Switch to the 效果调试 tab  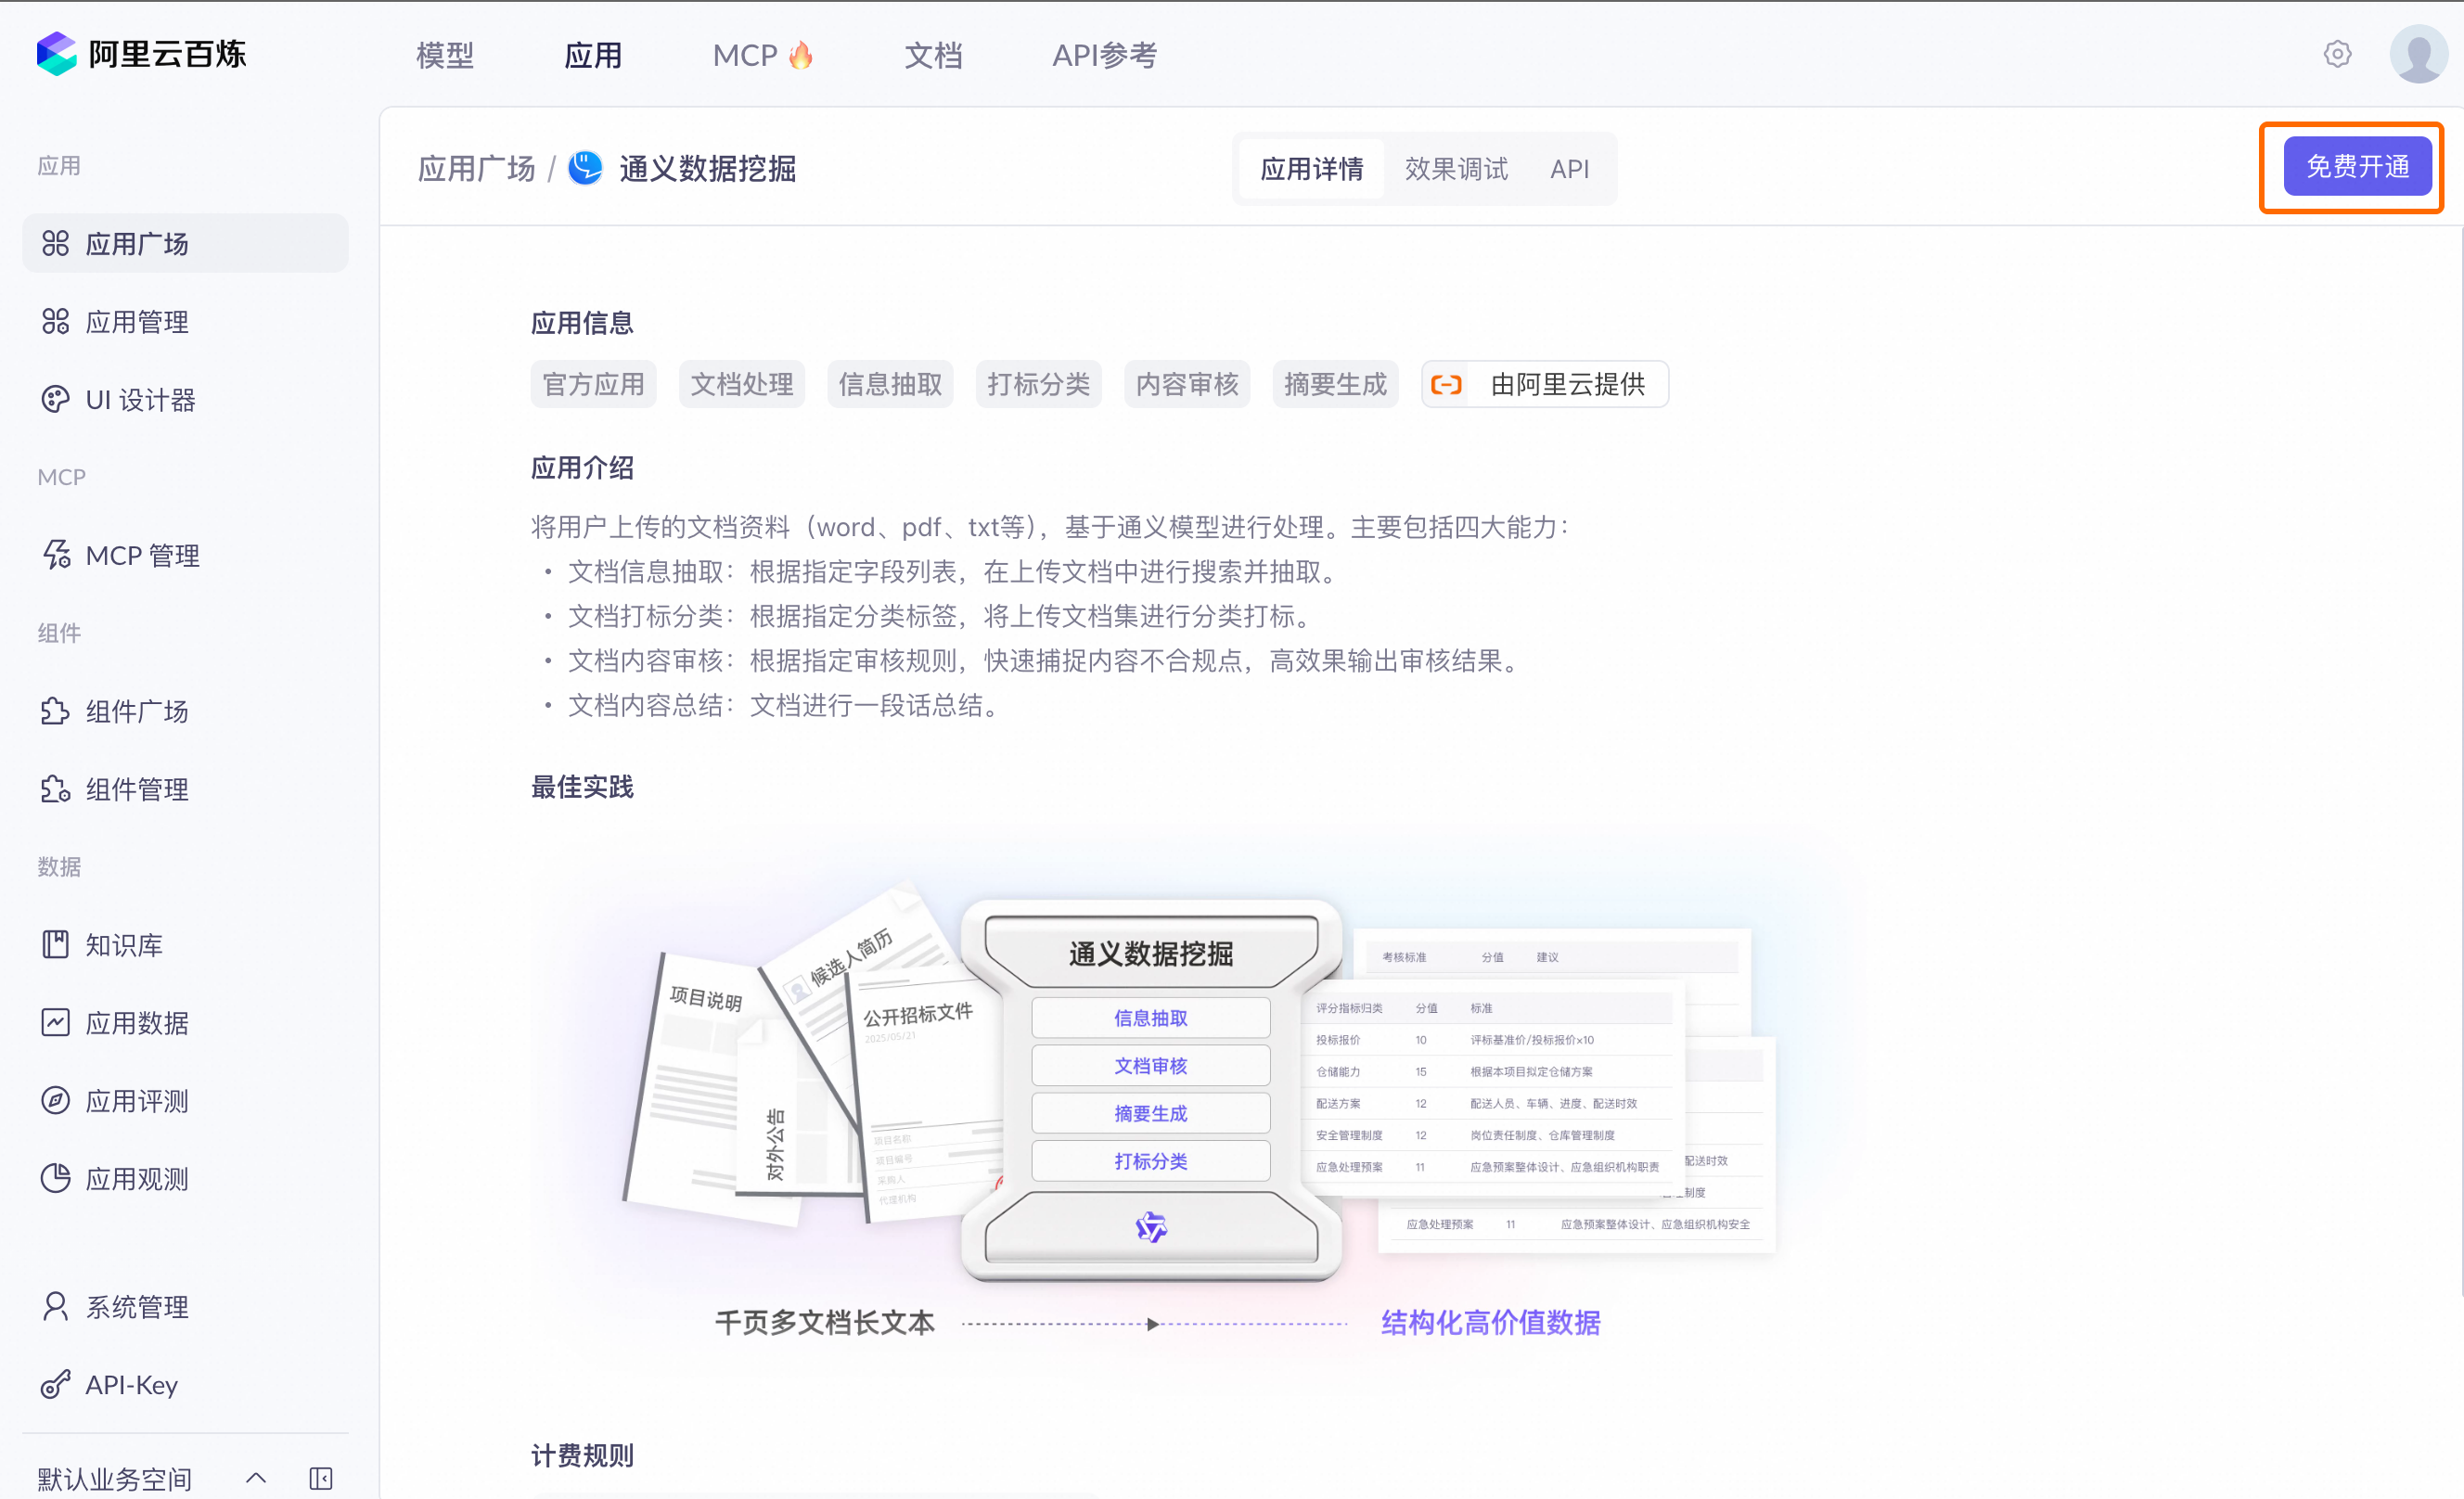pyautogui.click(x=1456, y=169)
